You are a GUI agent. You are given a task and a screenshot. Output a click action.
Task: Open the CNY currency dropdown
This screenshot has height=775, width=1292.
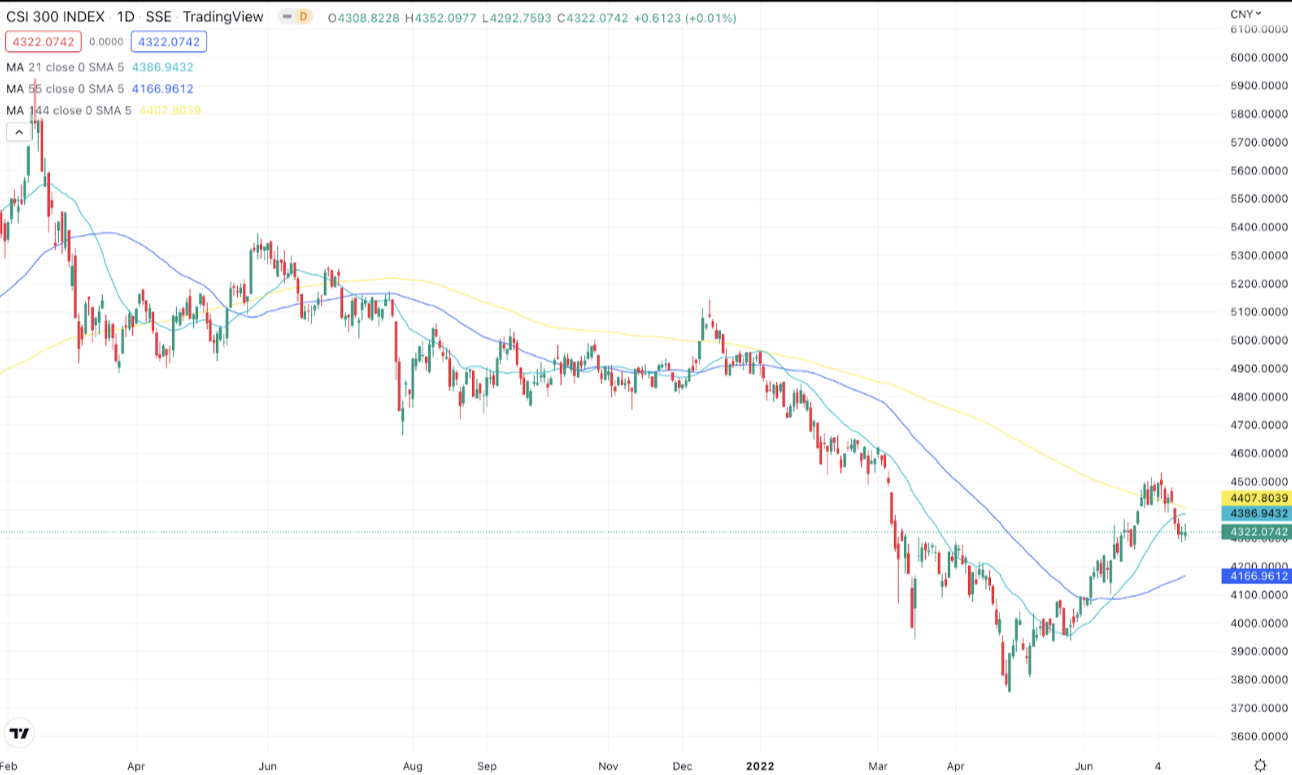1245,14
